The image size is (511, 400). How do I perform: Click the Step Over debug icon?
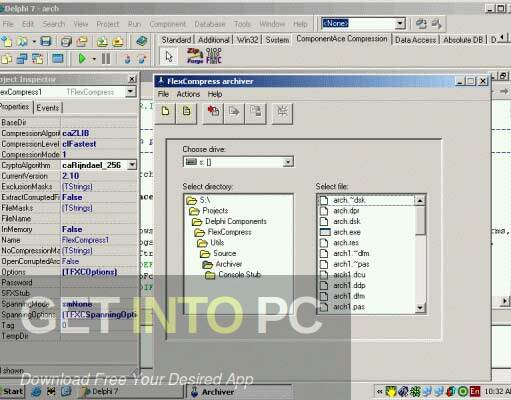142,59
